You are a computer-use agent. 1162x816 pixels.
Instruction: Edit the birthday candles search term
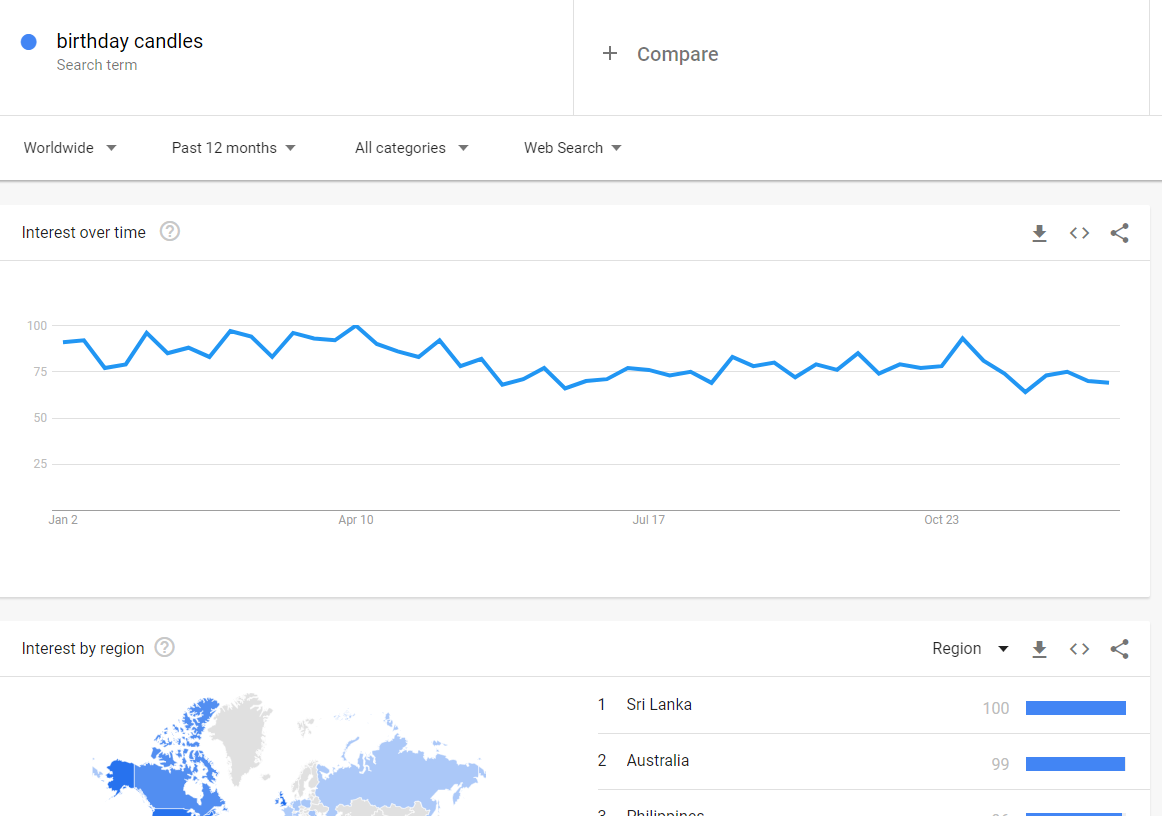(130, 42)
